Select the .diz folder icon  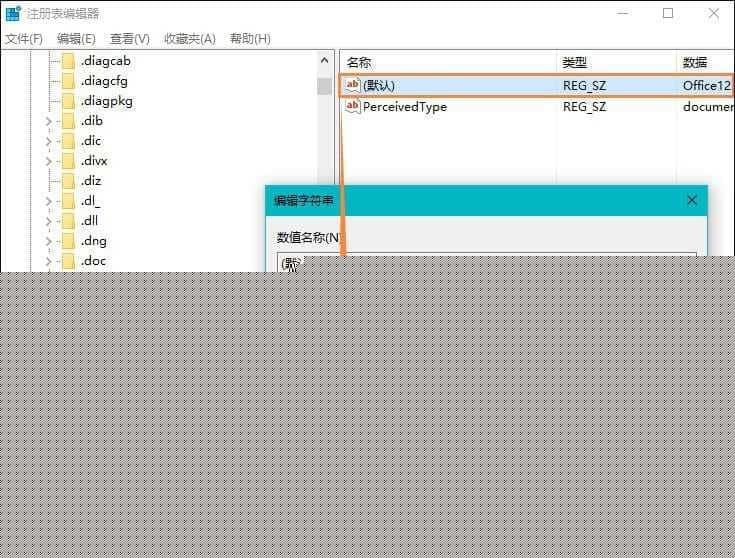coord(68,181)
